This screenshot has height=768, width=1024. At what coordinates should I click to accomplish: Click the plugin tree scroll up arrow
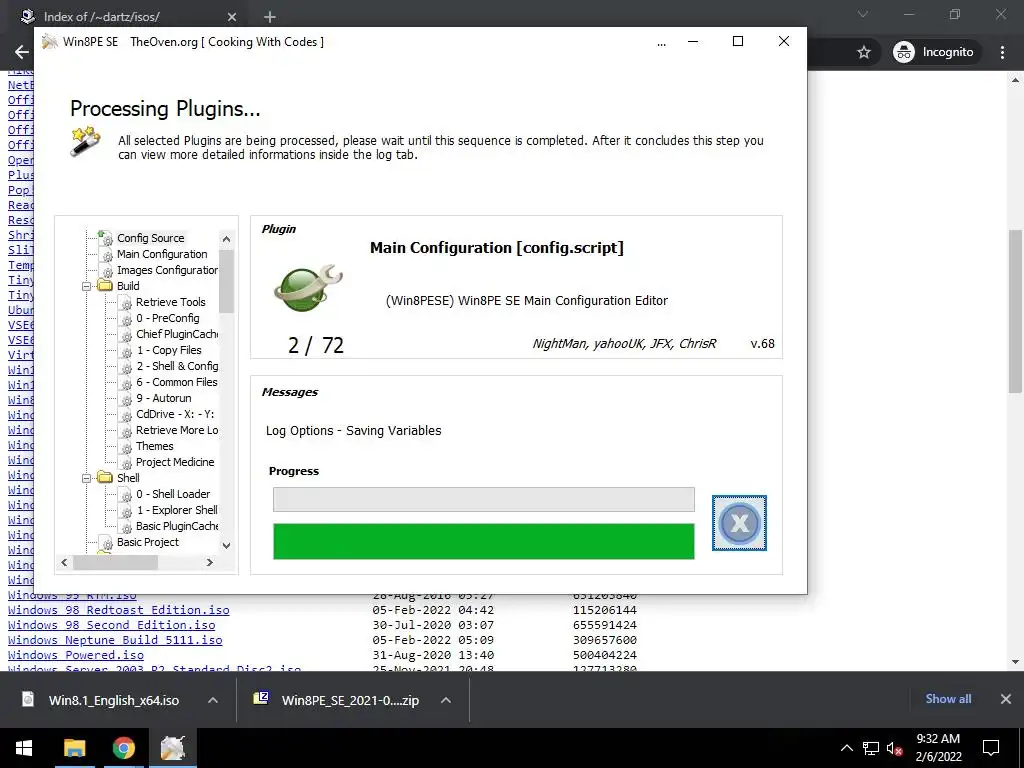[227, 239]
